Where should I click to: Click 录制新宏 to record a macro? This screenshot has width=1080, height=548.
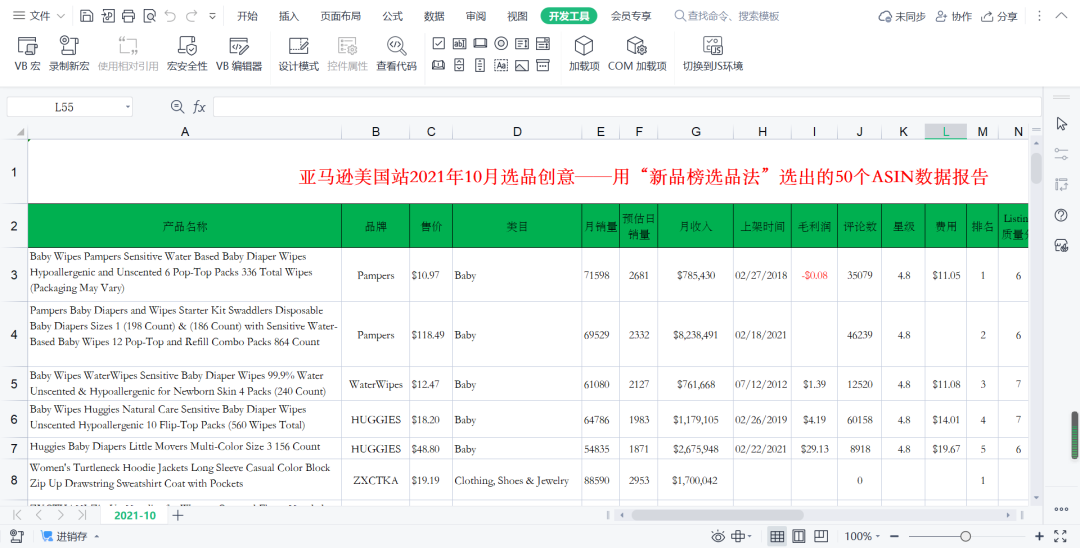tap(69, 52)
